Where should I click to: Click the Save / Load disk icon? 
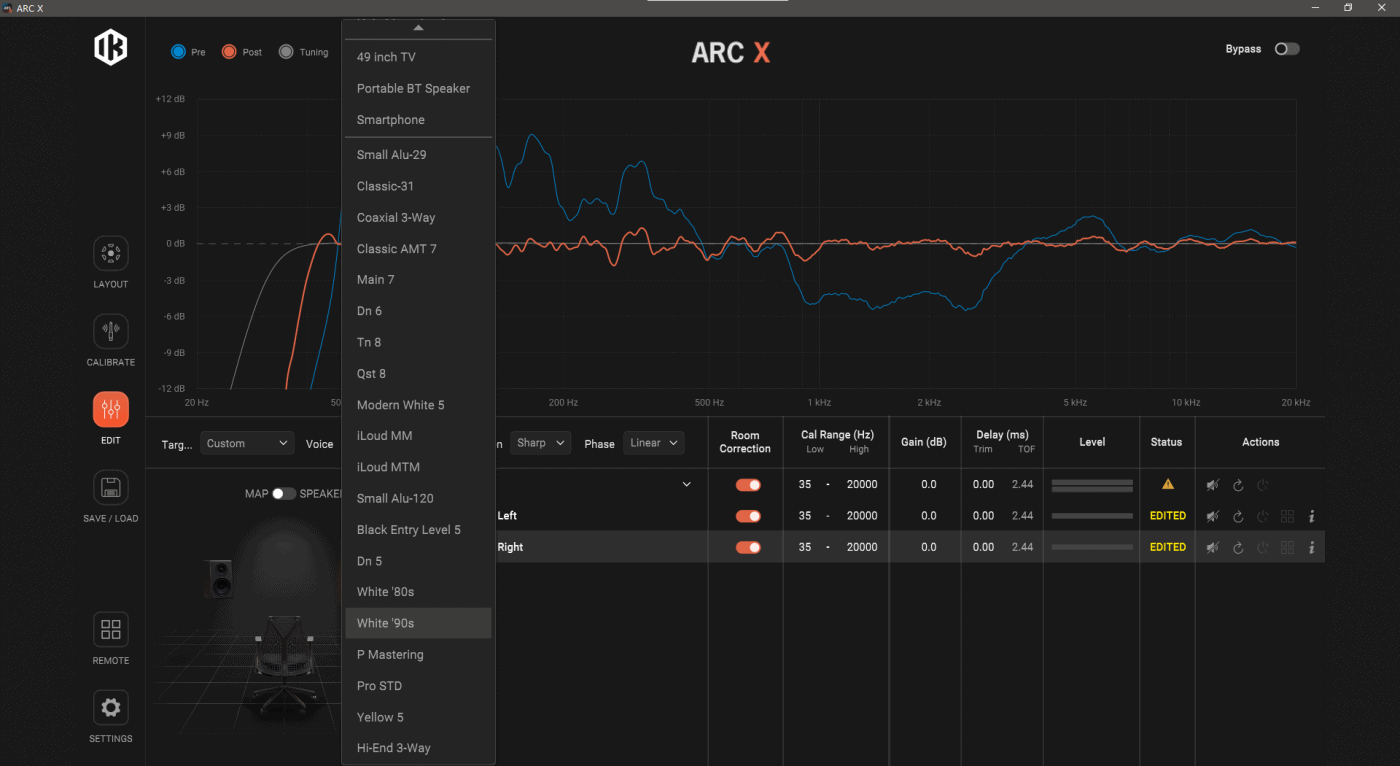click(111, 488)
